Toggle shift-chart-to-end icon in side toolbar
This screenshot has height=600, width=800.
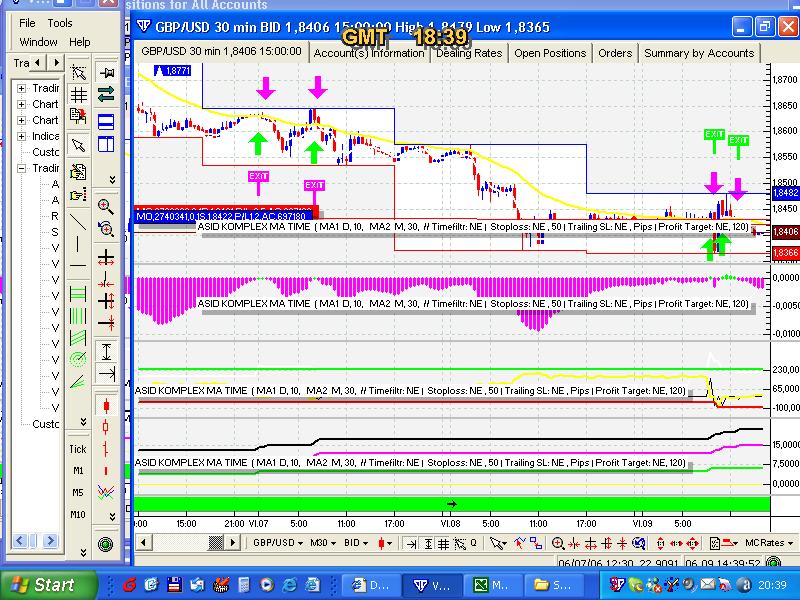pos(106,374)
